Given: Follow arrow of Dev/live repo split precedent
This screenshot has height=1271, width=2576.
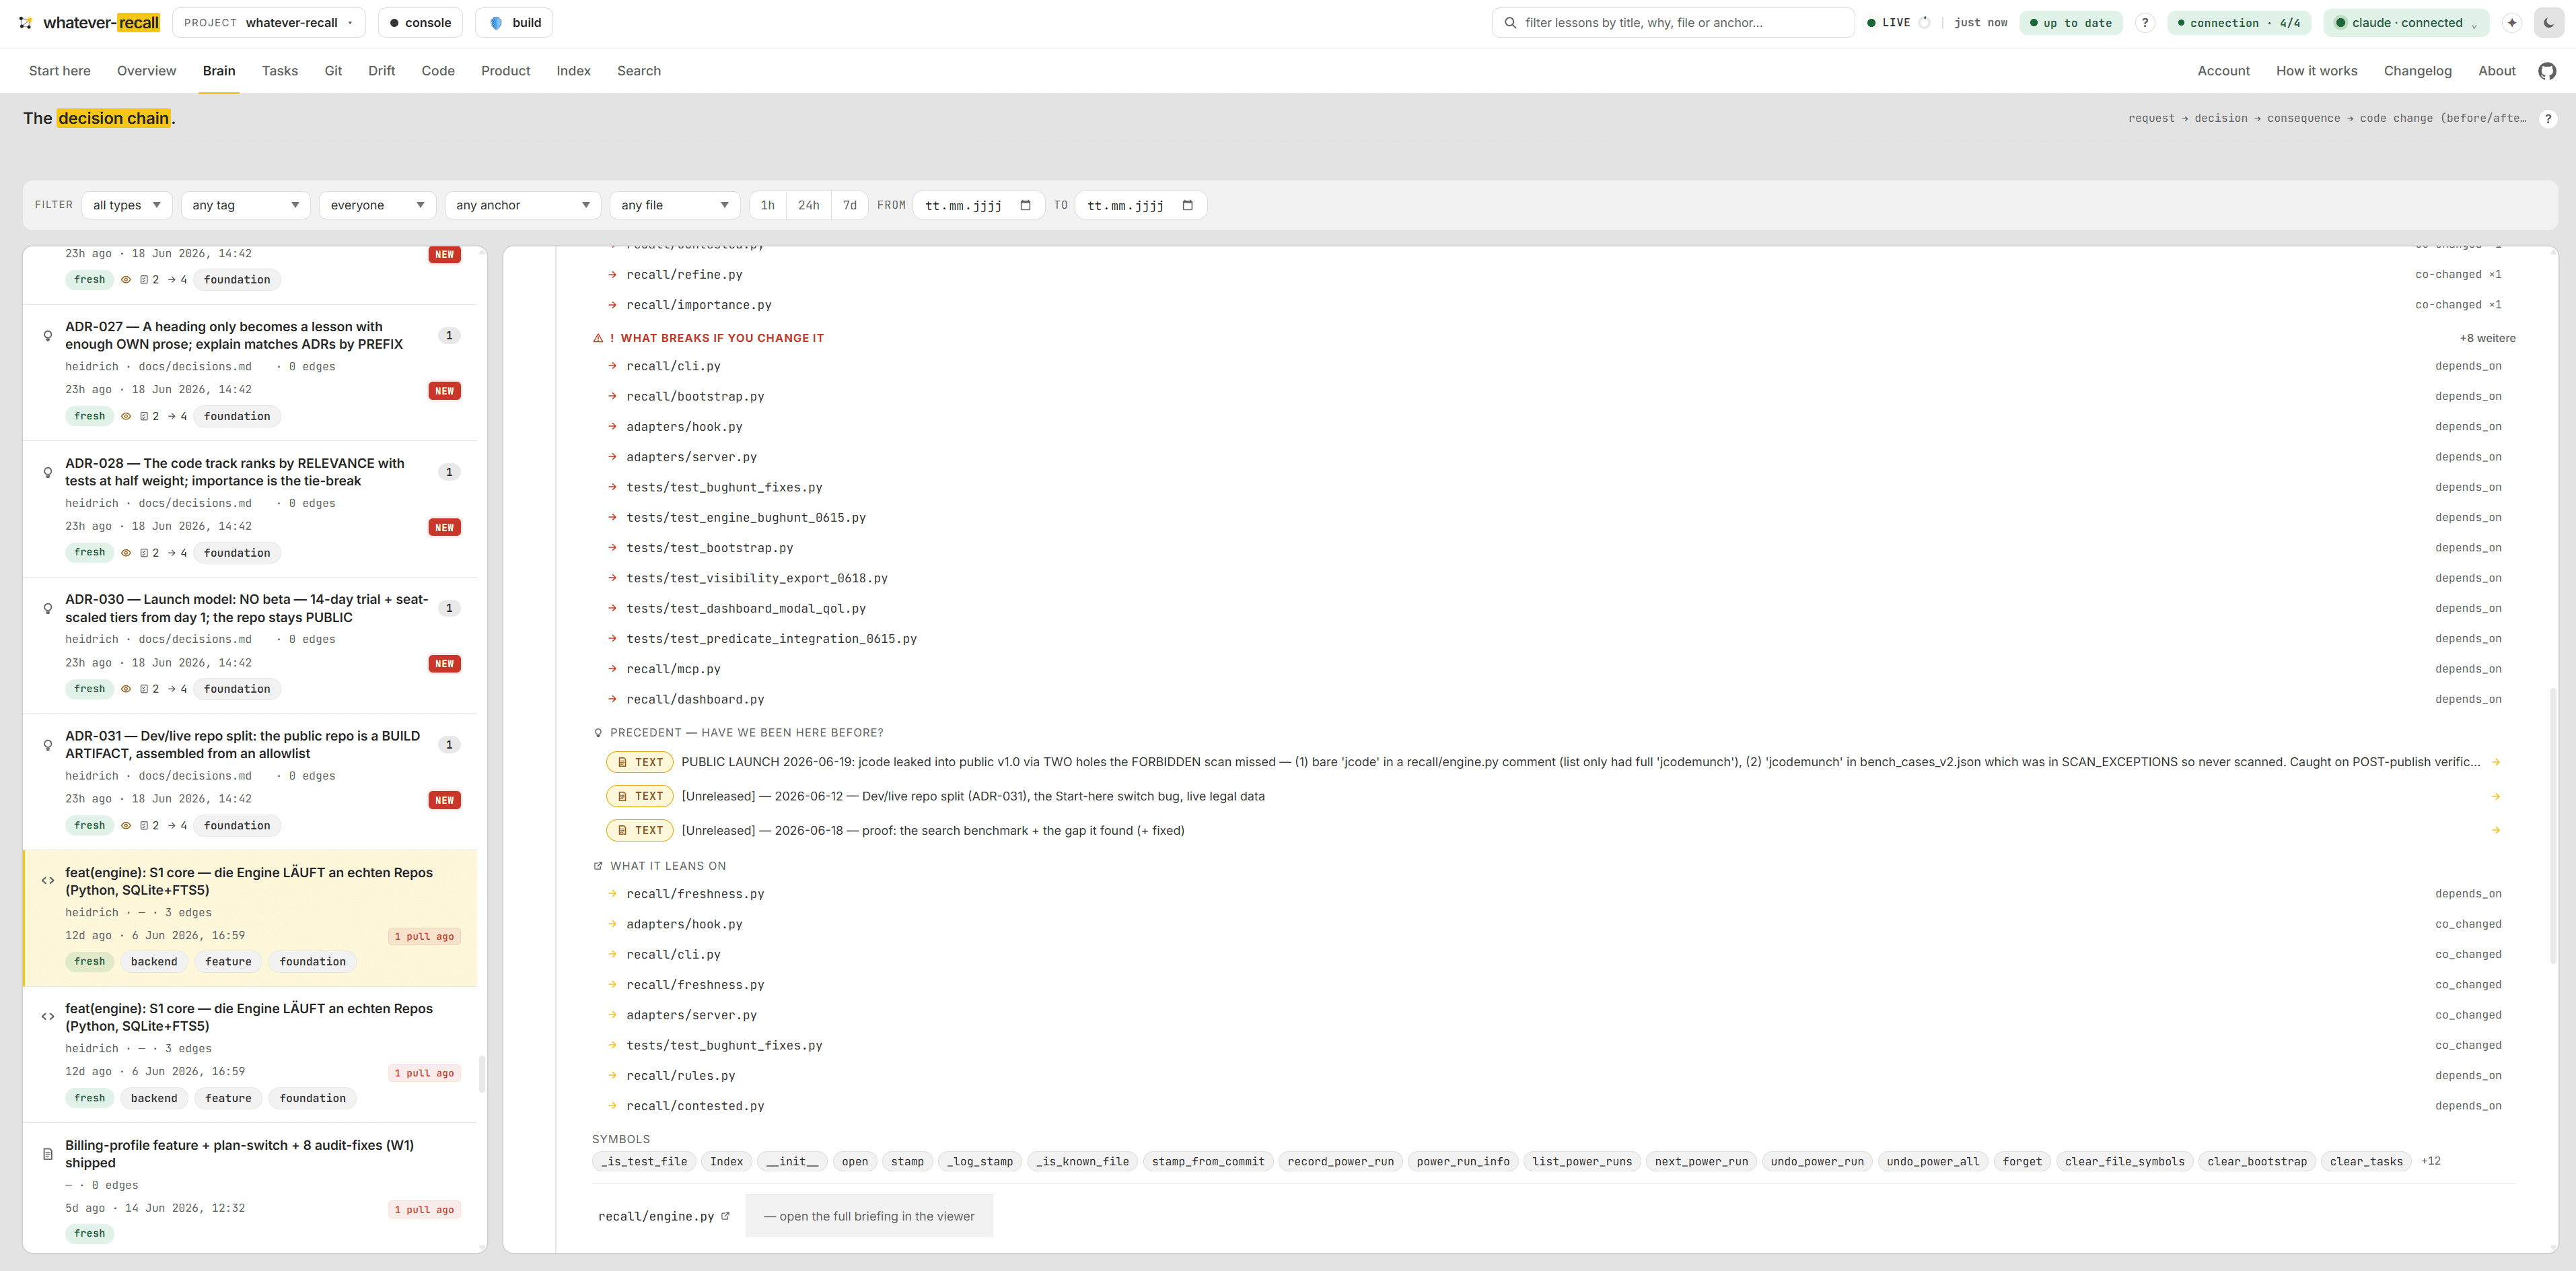Looking at the screenshot, I should [2496, 797].
